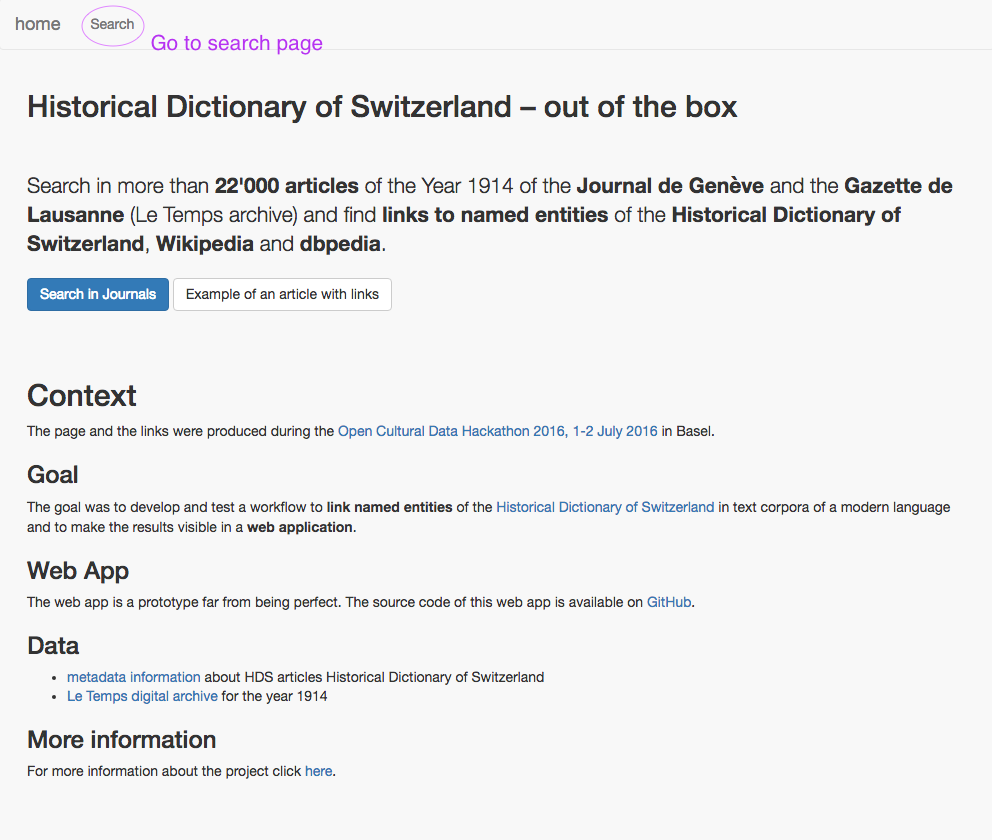Open Example of an article with links

point(282,294)
